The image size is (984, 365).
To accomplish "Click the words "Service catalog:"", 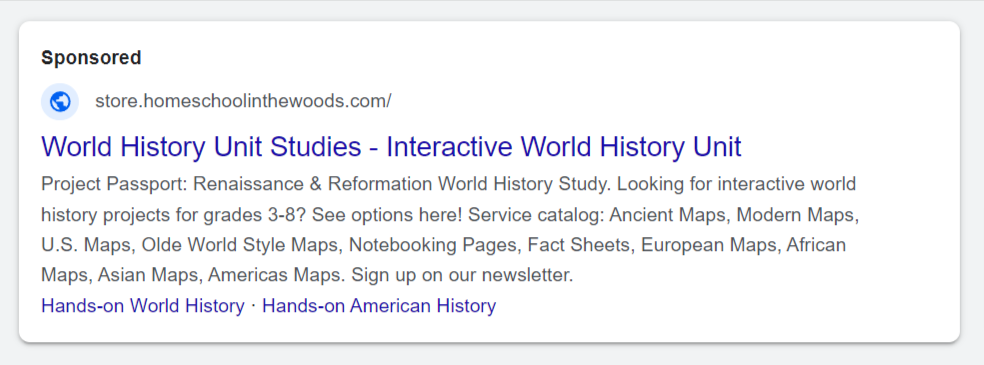I will coord(537,215).
